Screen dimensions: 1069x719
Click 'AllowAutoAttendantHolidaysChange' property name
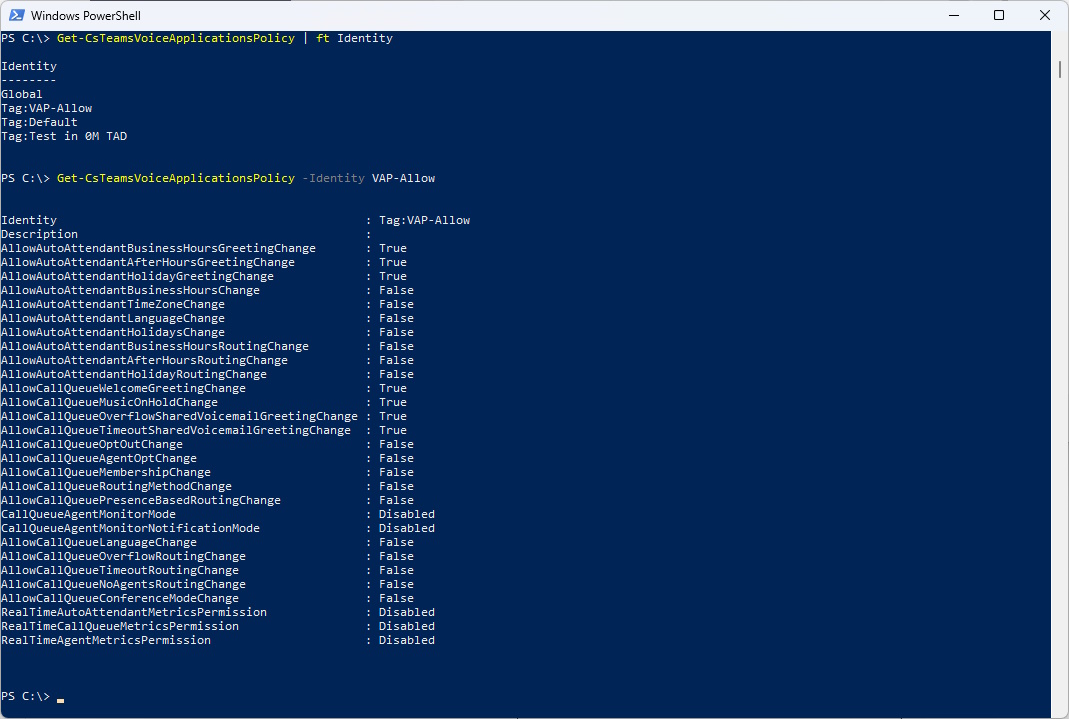(112, 332)
